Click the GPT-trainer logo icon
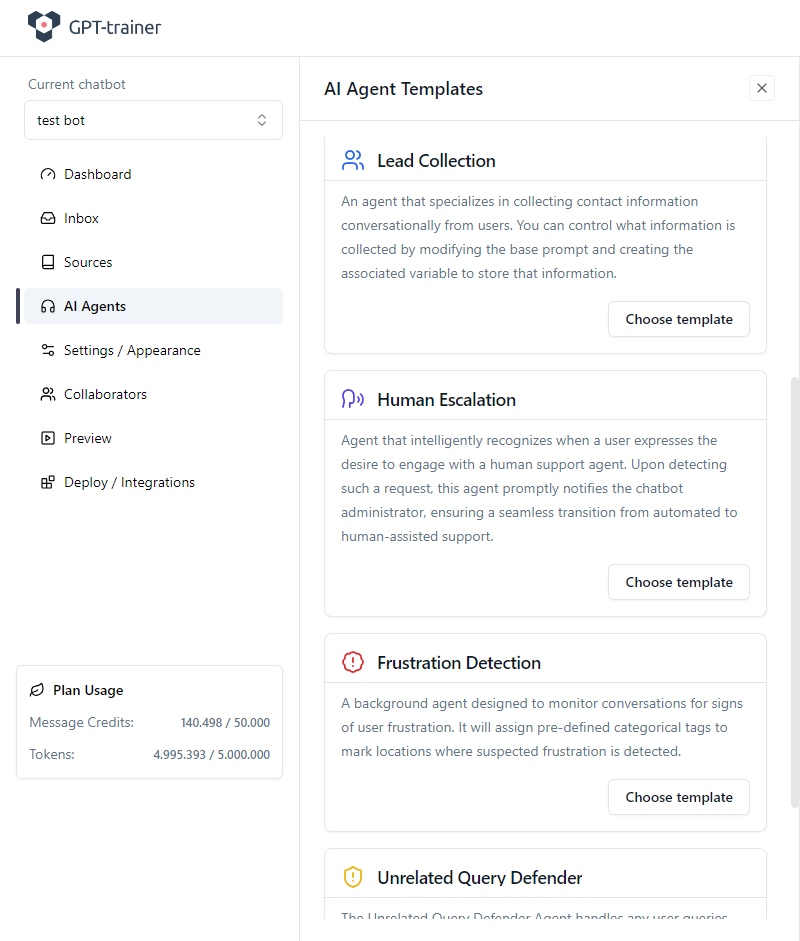The height and width of the screenshot is (941, 800). tap(44, 27)
